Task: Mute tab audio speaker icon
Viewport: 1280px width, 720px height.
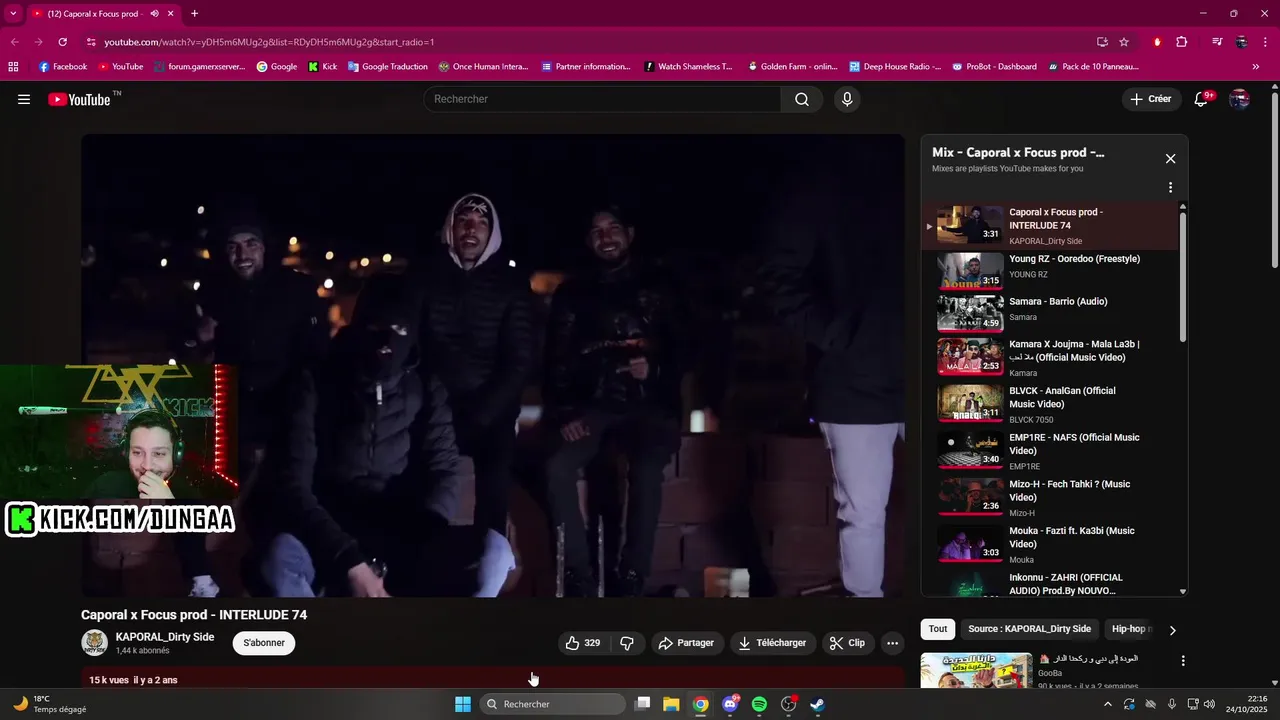Action: click(154, 14)
